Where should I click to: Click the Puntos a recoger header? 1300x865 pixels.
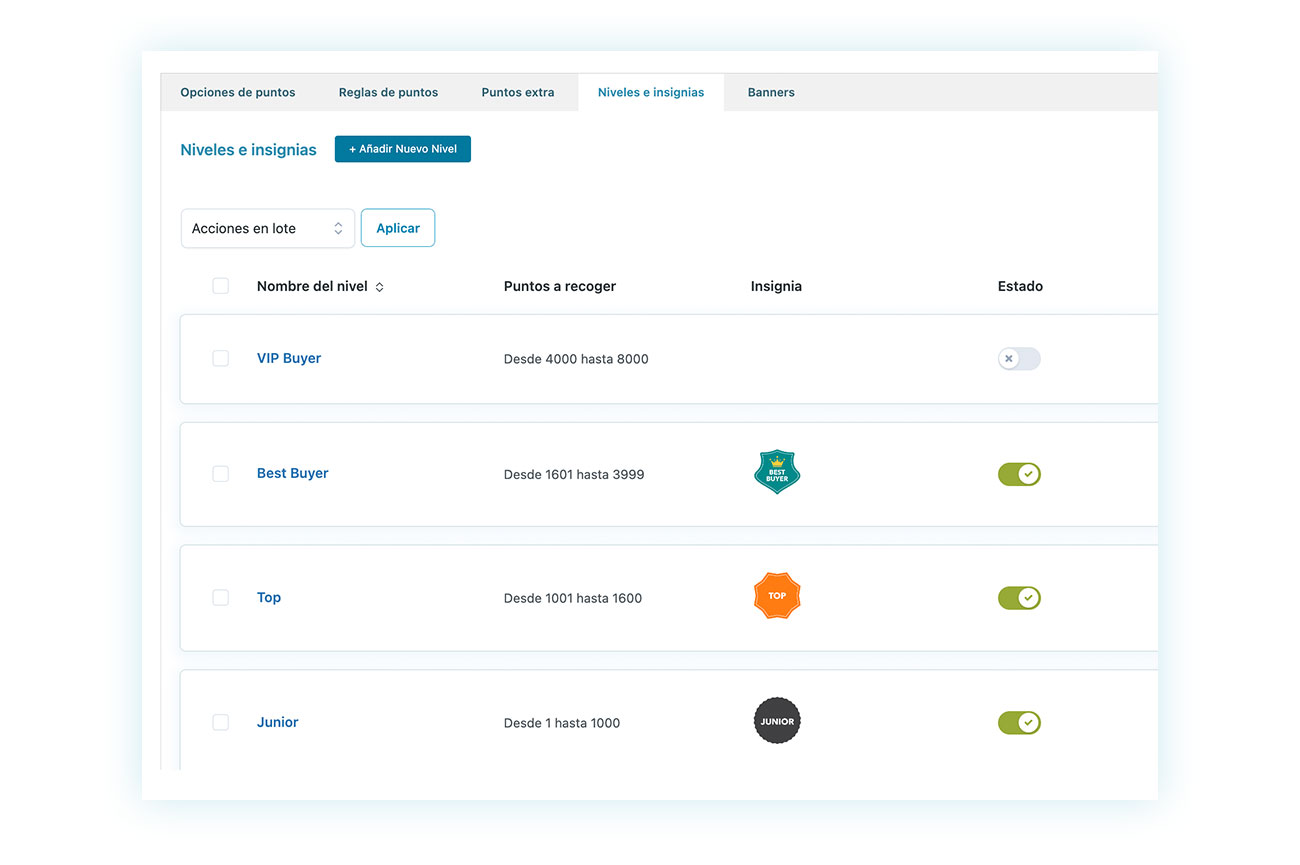[x=560, y=286]
